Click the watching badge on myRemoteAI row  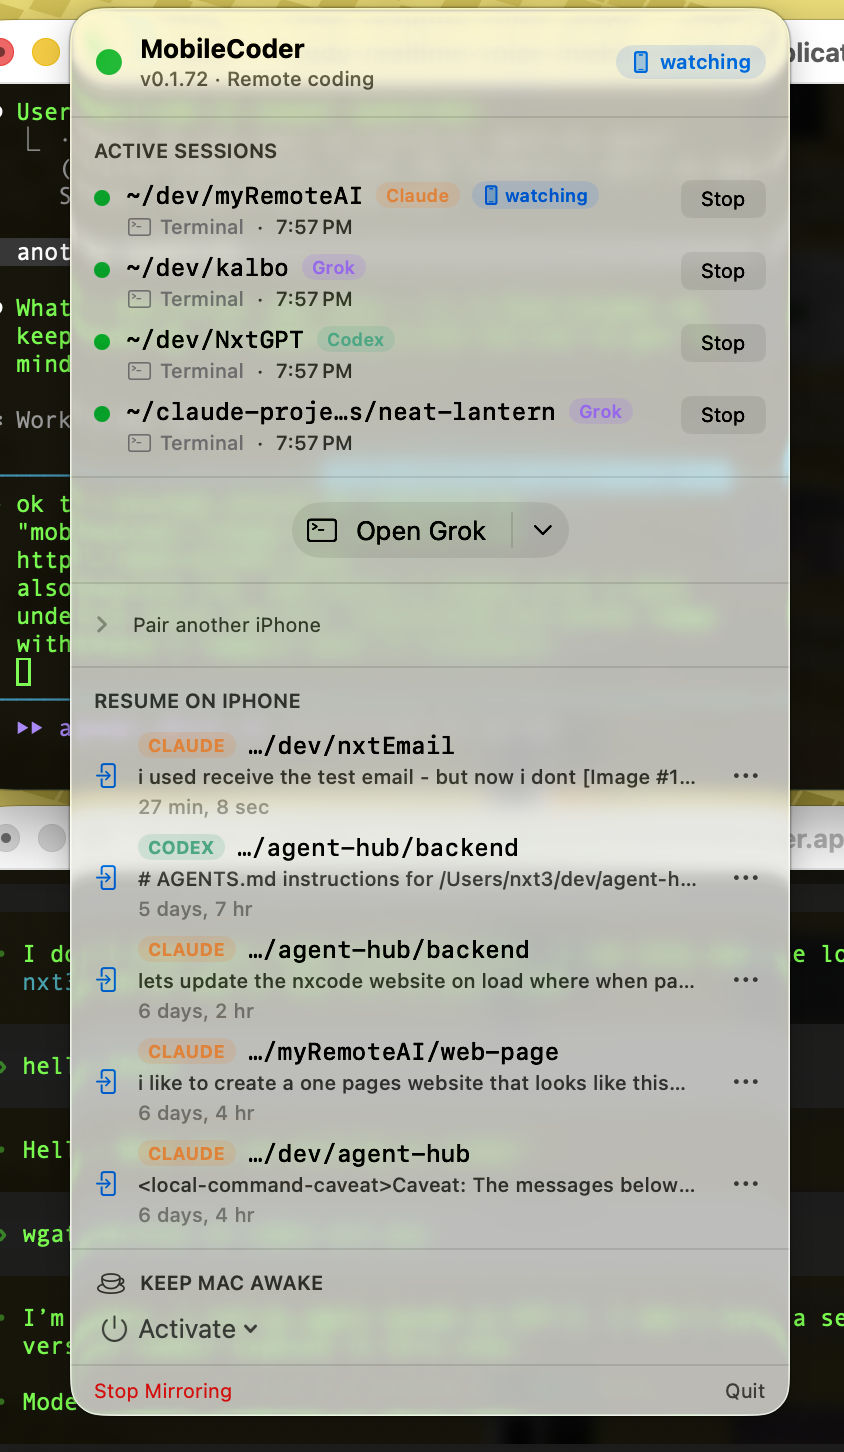[x=536, y=196]
